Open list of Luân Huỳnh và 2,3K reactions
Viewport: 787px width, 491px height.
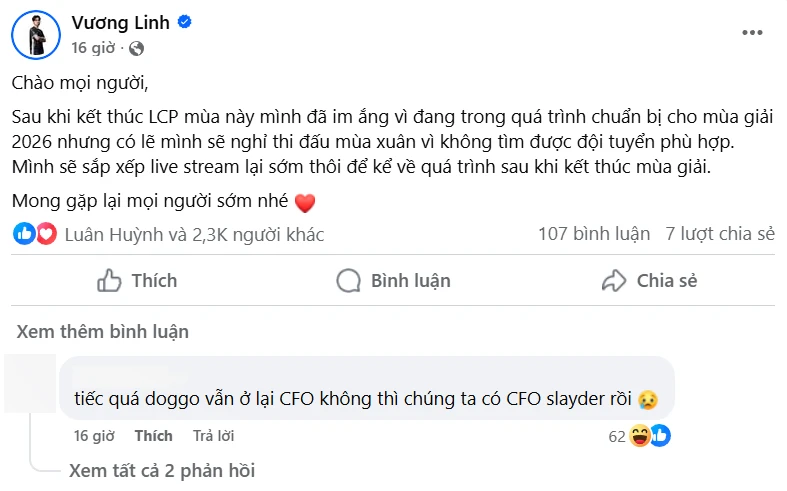click(x=194, y=234)
